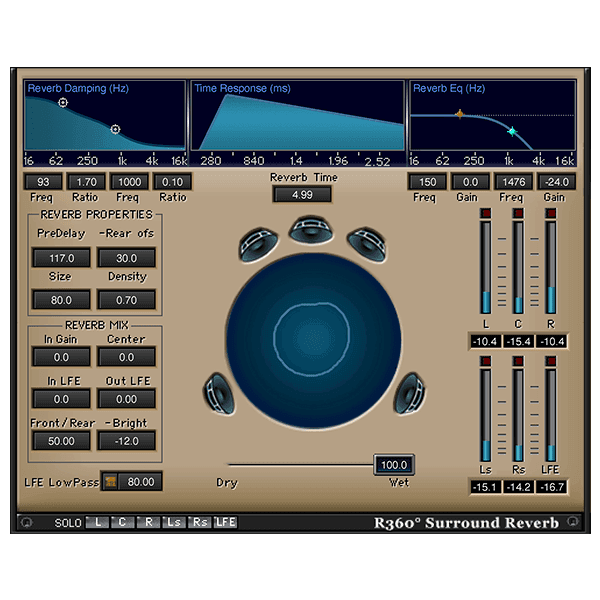Click the Rs peak readout -14.2
This screenshot has height=600, width=600.
[518, 487]
